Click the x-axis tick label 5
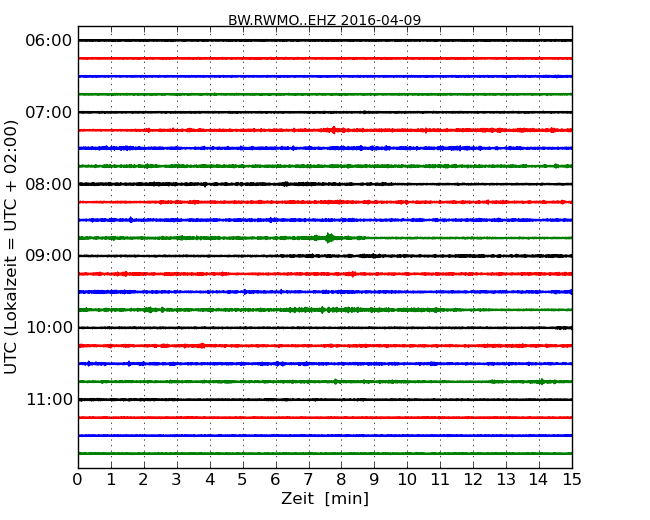The image size is (650, 520). 243,479
